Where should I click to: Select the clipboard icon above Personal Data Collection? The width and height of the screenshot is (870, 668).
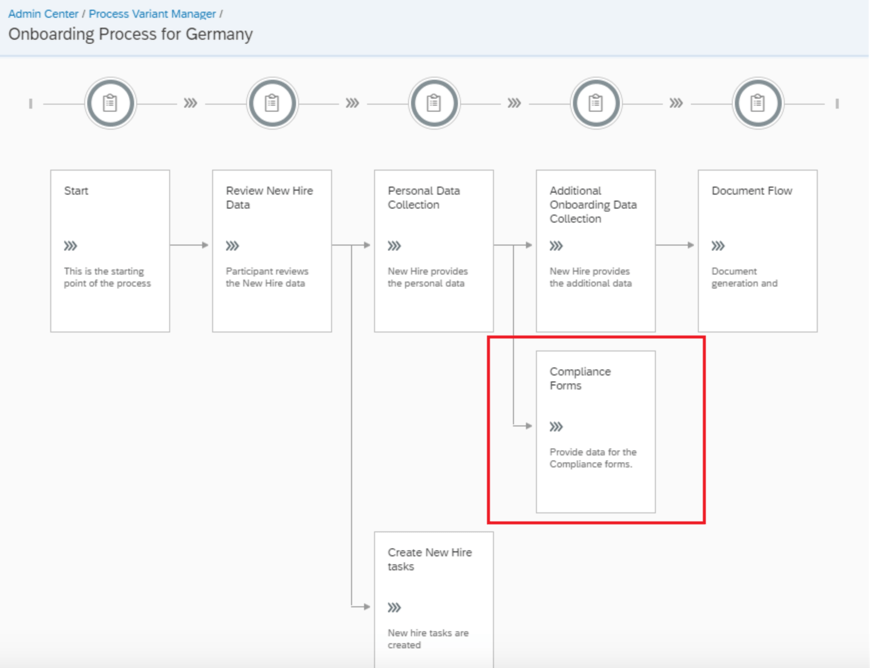(x=433, y=103)
